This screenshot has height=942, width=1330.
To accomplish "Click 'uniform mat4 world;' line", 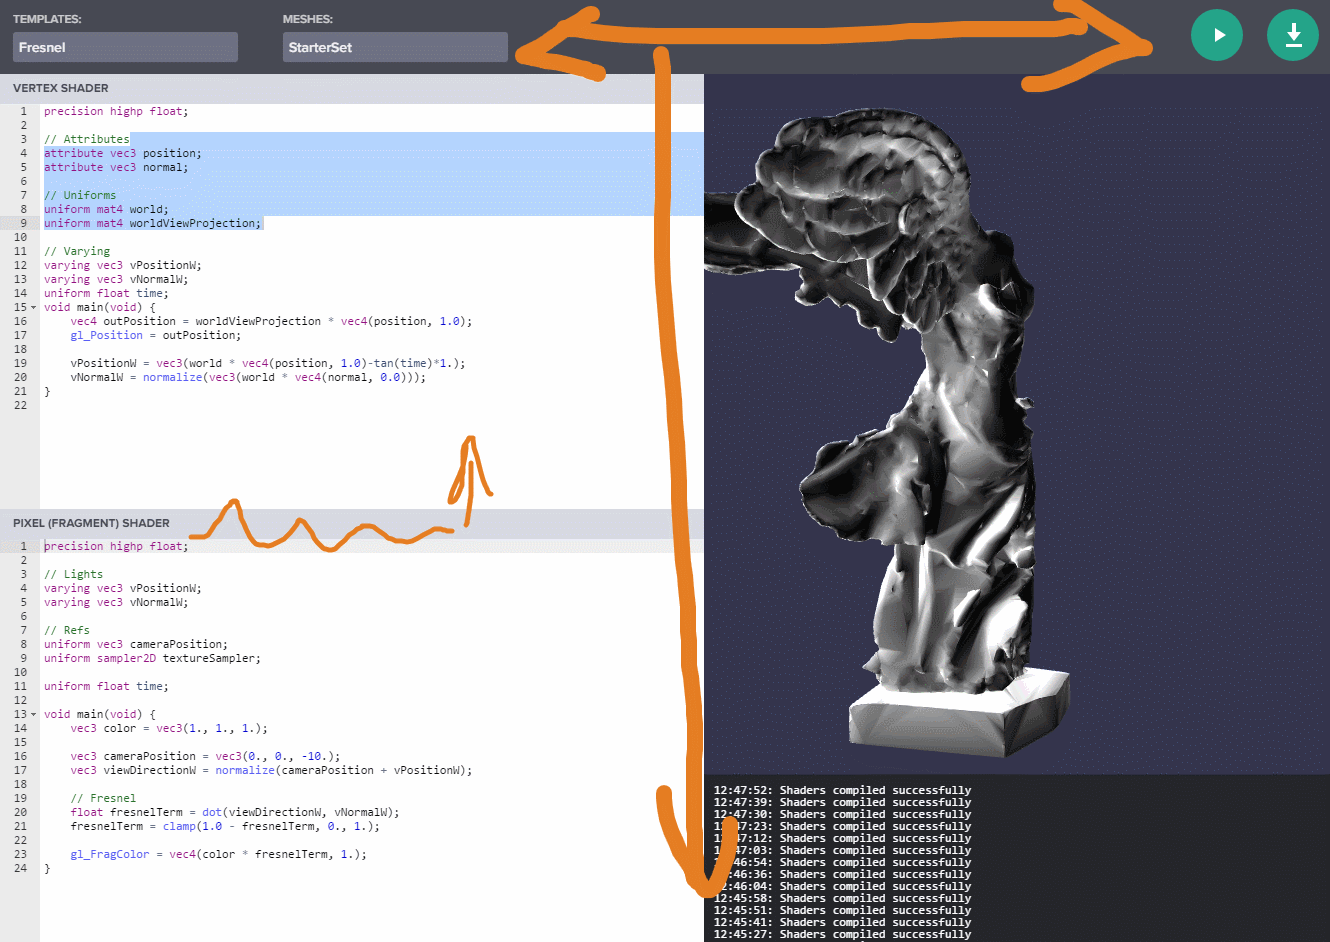I will 106,209.
